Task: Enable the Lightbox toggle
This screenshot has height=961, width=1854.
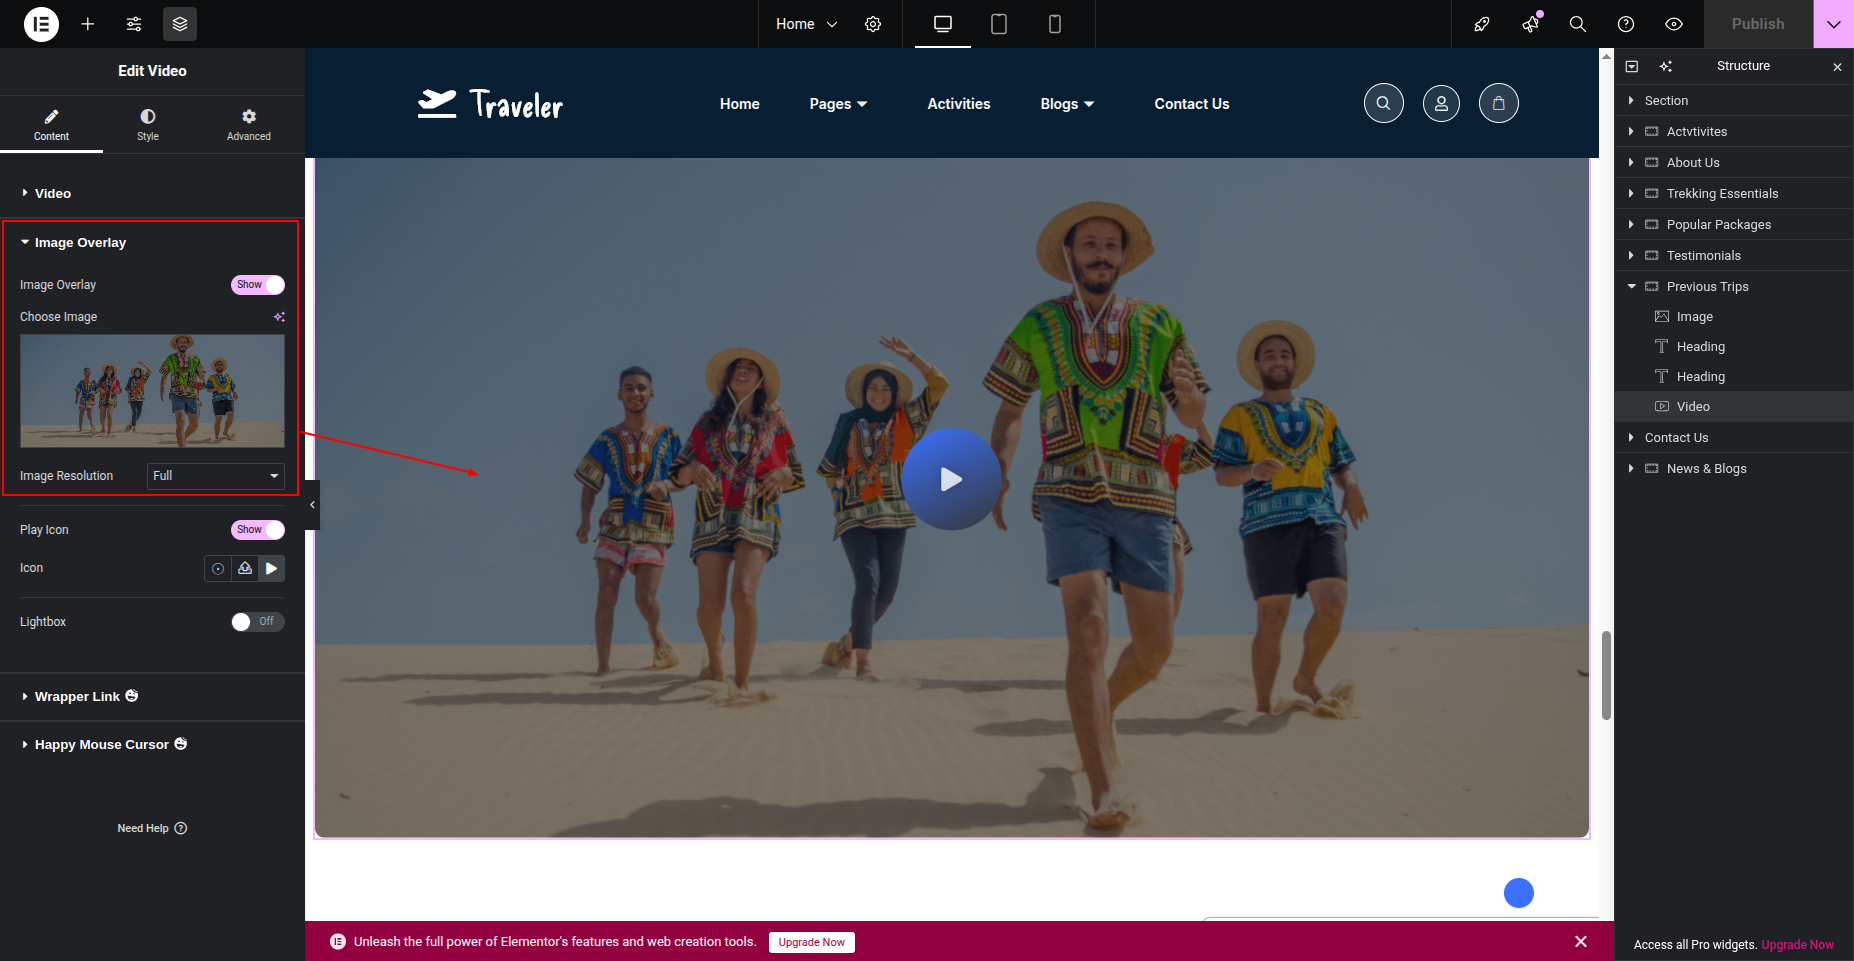Action: point(258,622)
